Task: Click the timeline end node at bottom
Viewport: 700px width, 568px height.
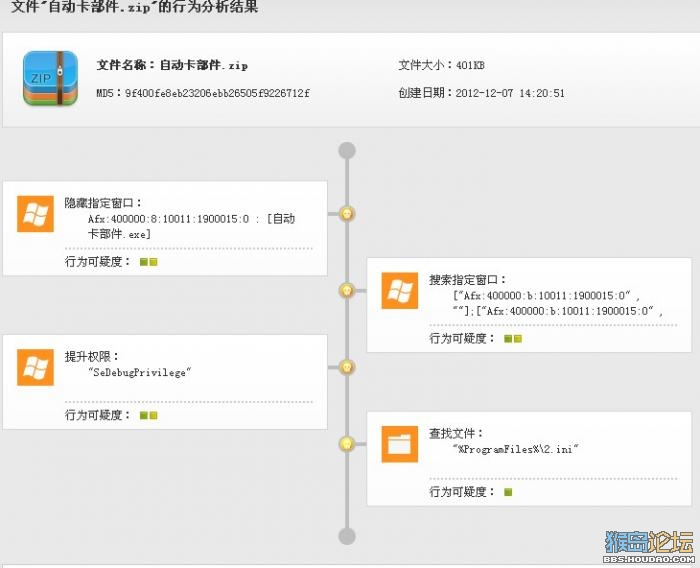Action: tap(347, 536)
